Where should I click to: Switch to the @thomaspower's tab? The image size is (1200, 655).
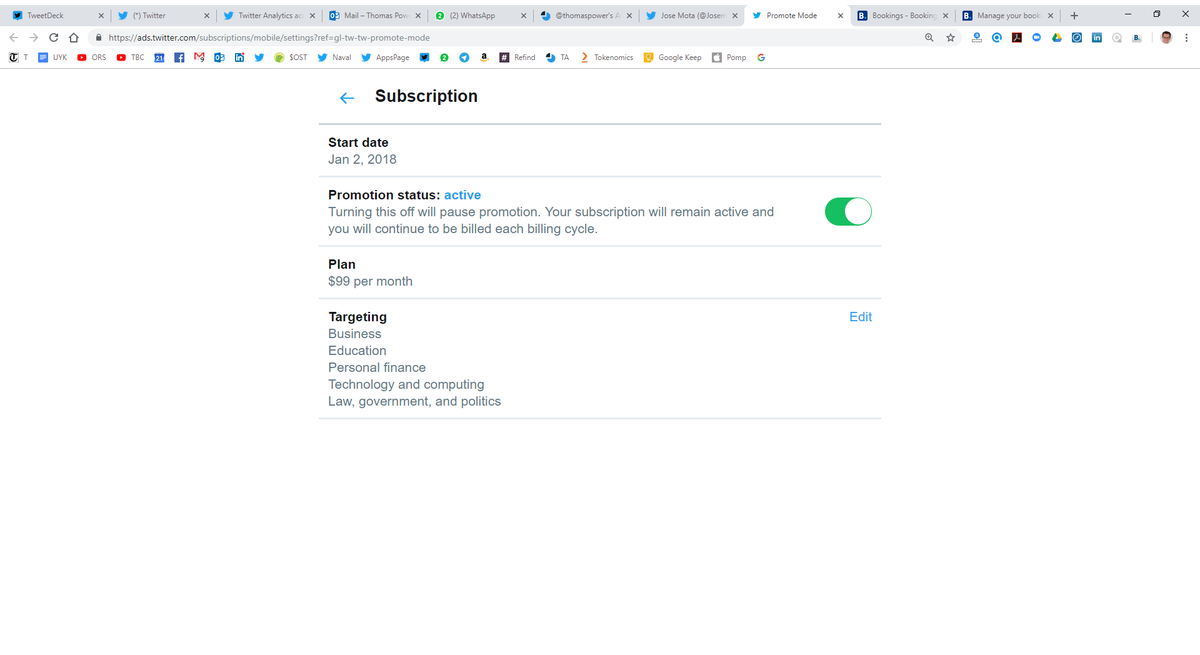[x=587, y=15]
